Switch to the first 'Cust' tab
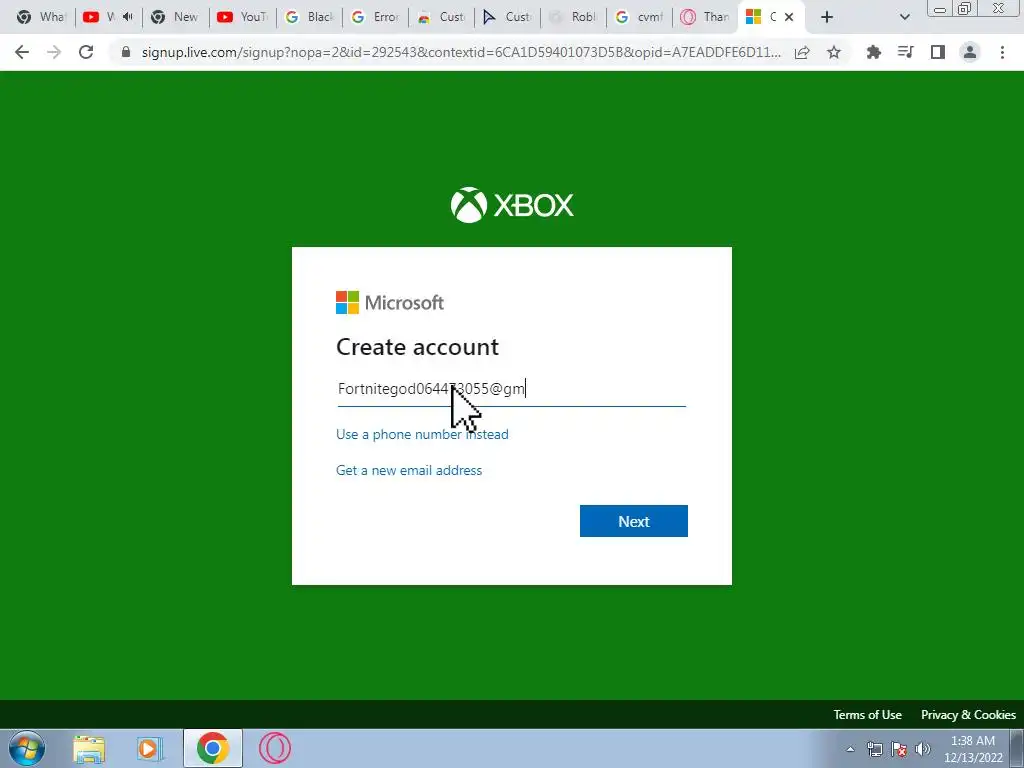The image size is (1024, 768). click(441, 17)
